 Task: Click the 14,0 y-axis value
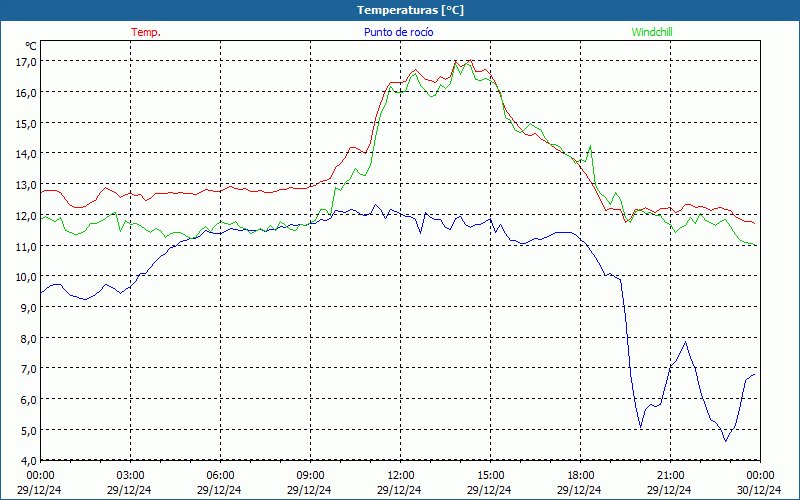pos(27,154)
